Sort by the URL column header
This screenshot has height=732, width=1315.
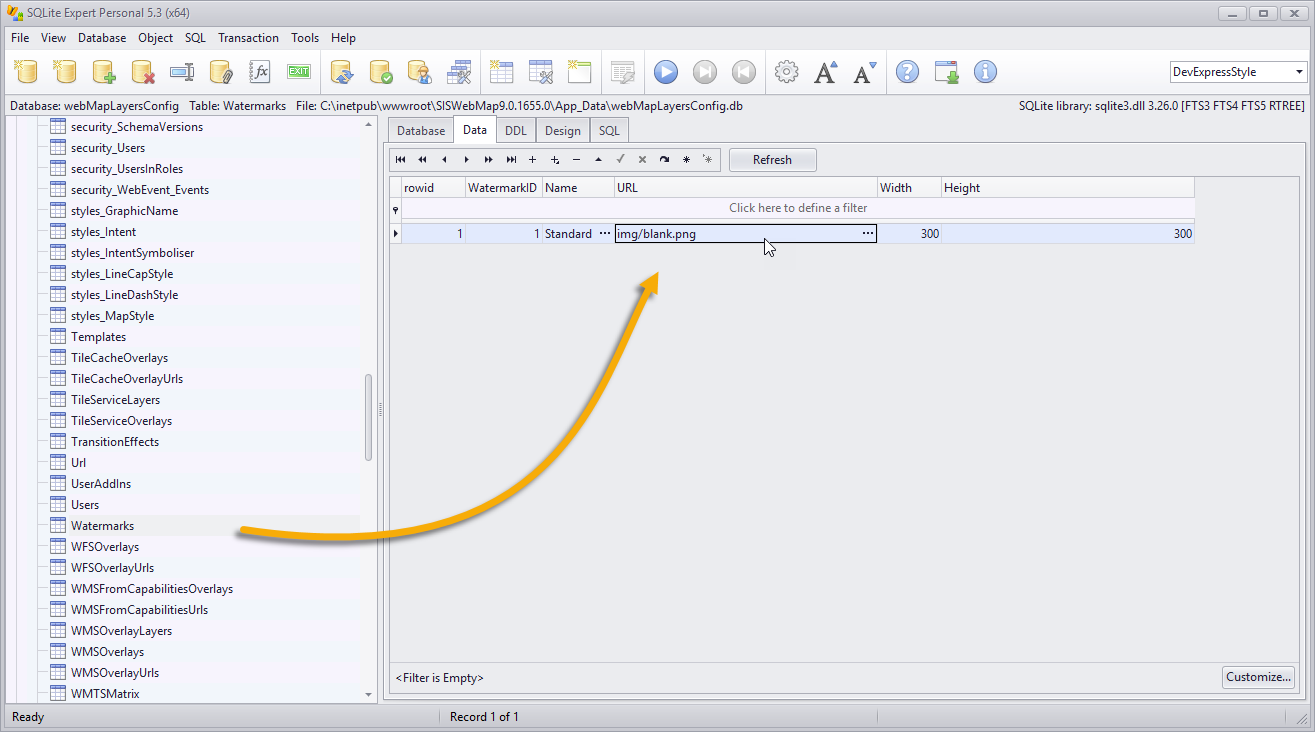[x=745, y=187]
